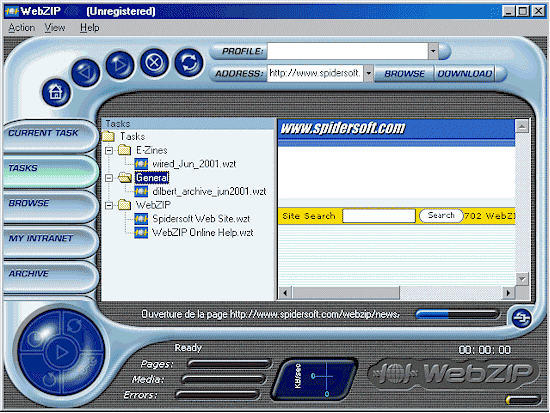Select WebZIP Online Help.wzt task
Viewport: 550px width, 413px height.
(x=202, y=232)
